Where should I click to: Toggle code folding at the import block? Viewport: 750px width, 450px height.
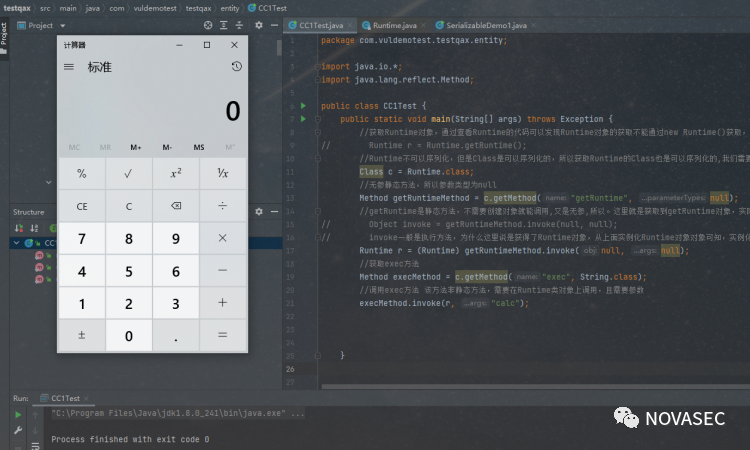pos(317,66)
